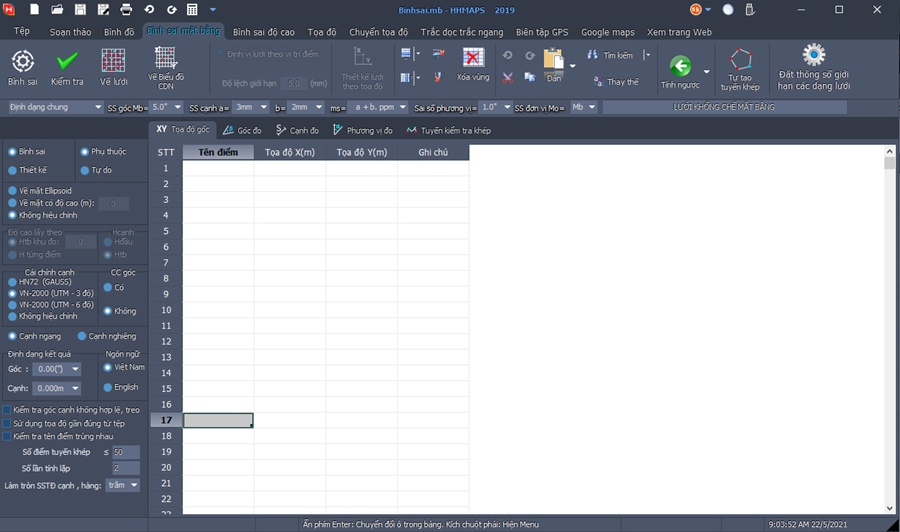
Task: Click the Tìm kiếm button
Action: [611, 55]
